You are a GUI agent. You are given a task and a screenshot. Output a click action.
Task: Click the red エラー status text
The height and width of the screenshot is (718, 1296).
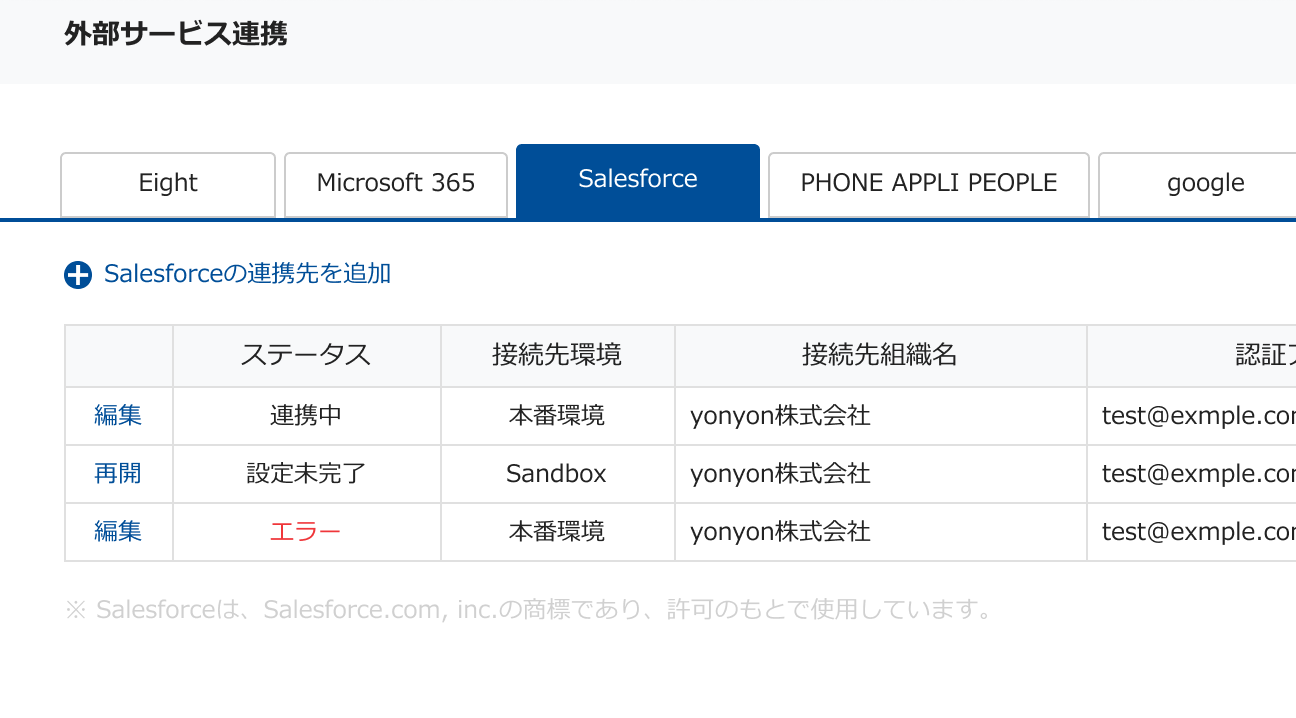306,532
